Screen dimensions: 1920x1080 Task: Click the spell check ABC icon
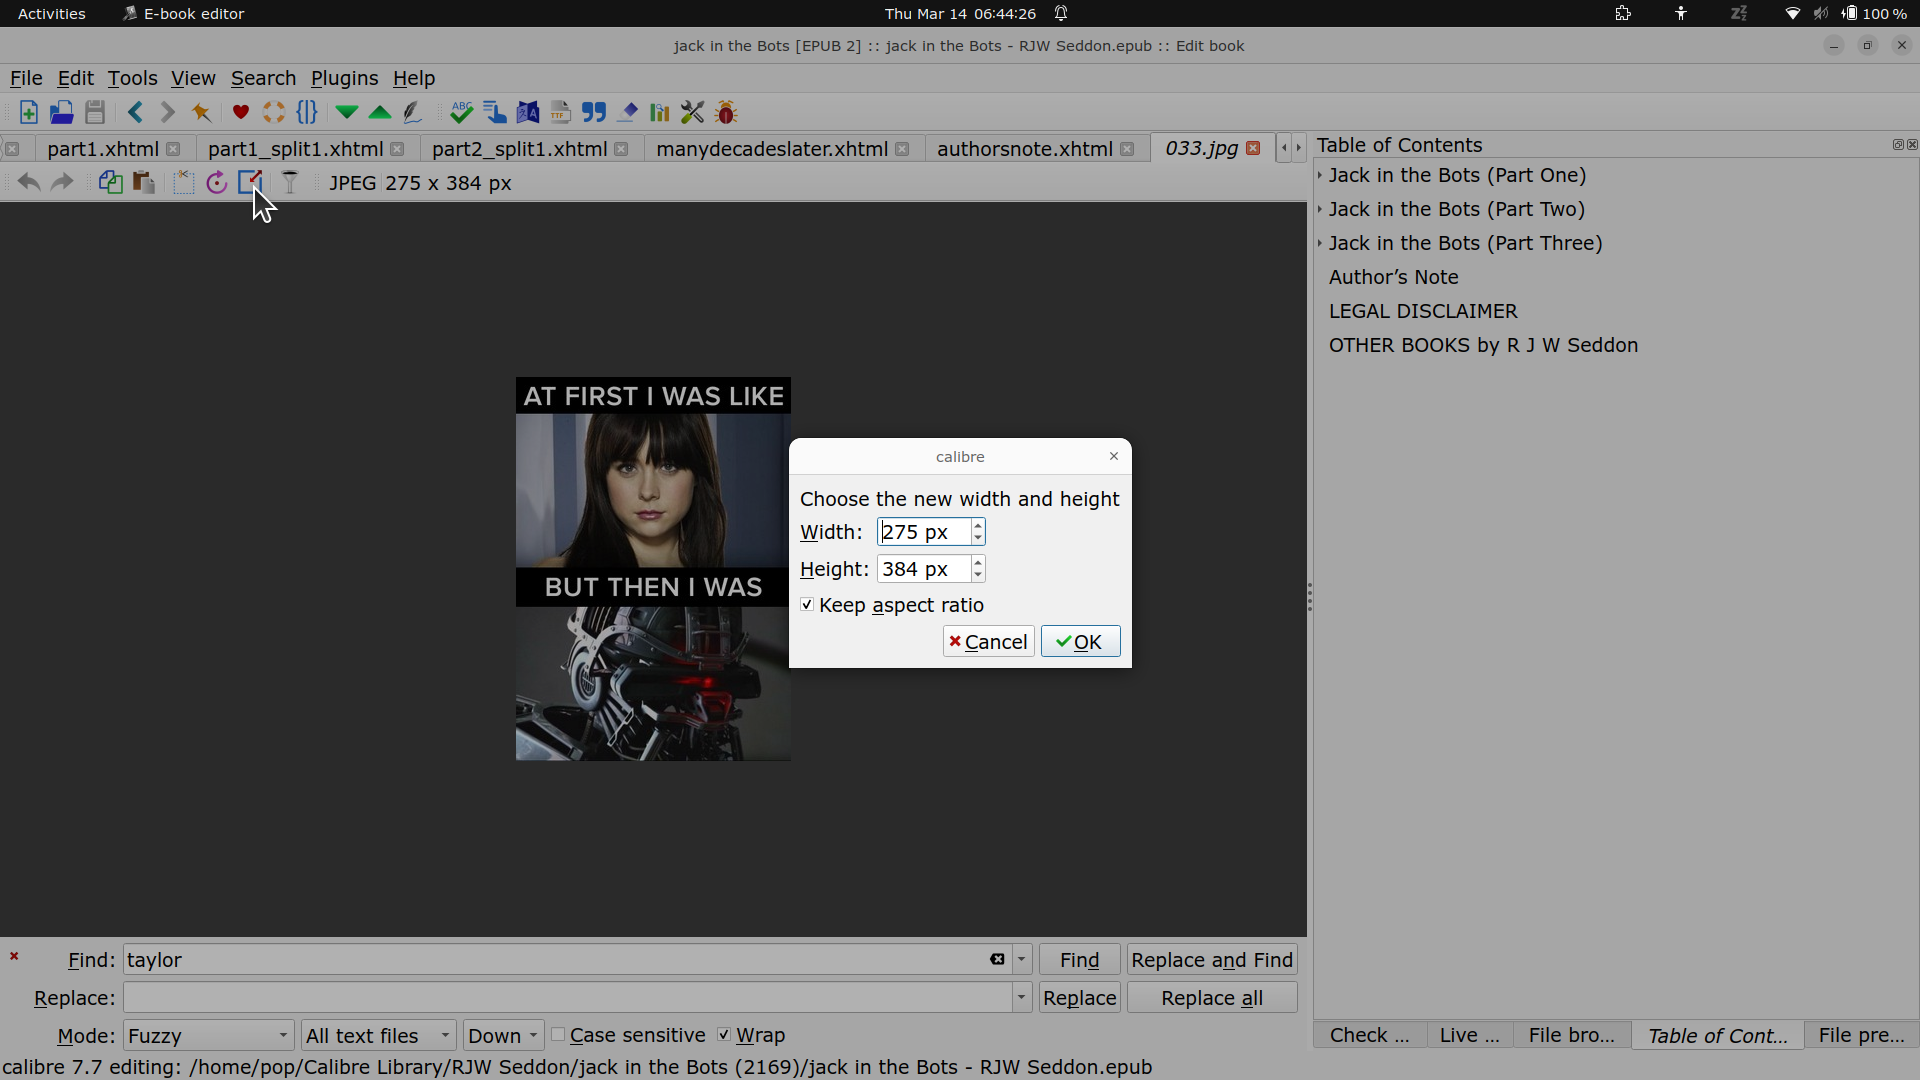461,112
